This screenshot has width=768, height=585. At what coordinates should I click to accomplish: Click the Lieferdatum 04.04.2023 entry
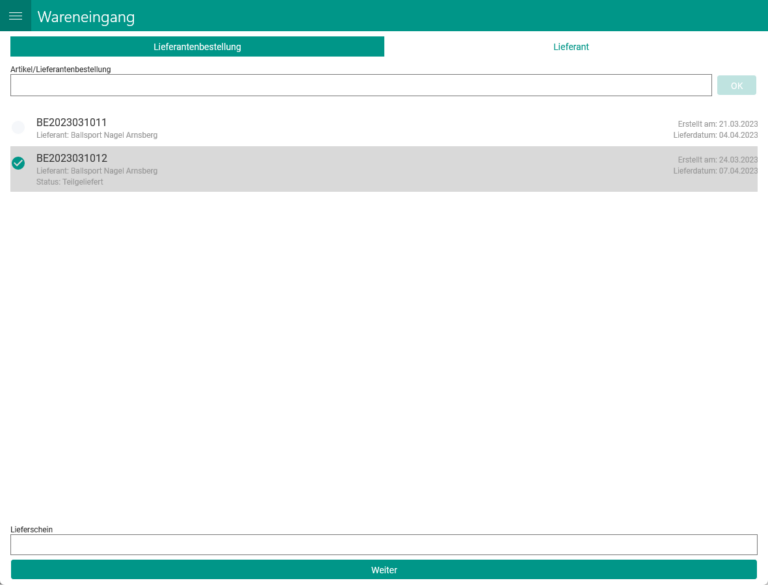[x=715, y=135]
